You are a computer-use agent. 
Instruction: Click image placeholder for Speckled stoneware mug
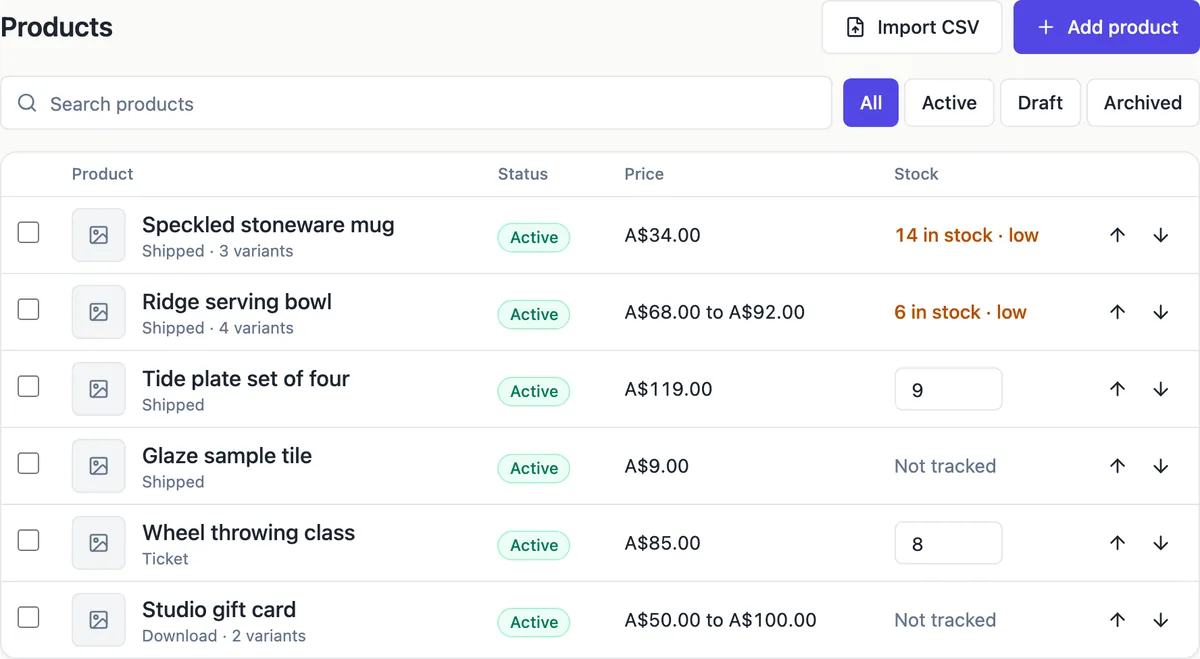99,235
